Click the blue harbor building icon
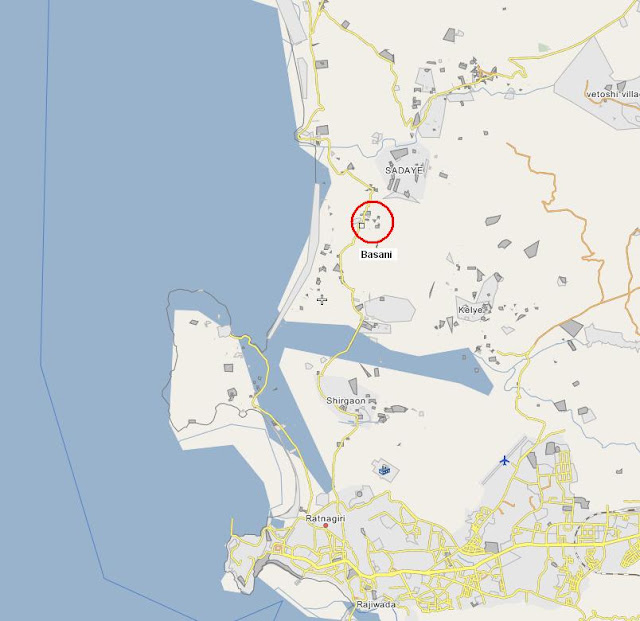 pos(384,470)
